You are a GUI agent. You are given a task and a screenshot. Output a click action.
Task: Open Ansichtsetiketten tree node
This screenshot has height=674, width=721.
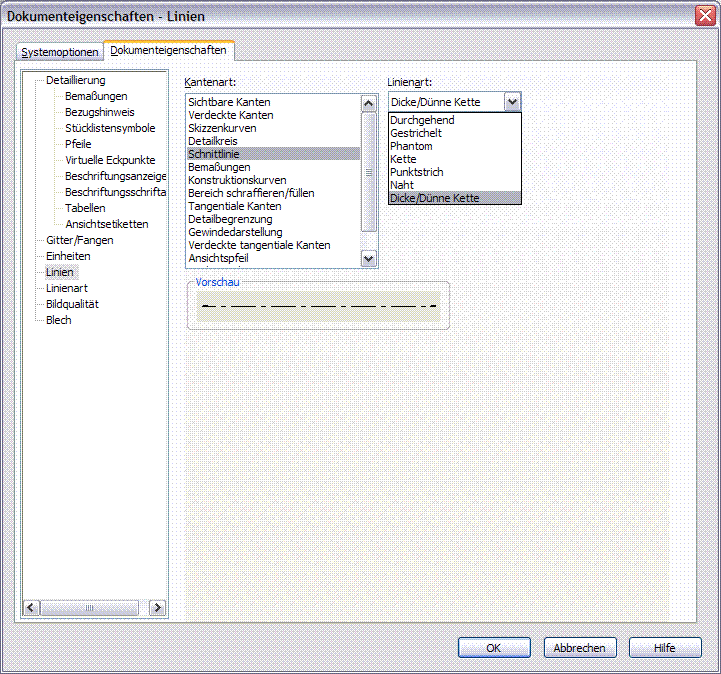(x=107, y=224)
